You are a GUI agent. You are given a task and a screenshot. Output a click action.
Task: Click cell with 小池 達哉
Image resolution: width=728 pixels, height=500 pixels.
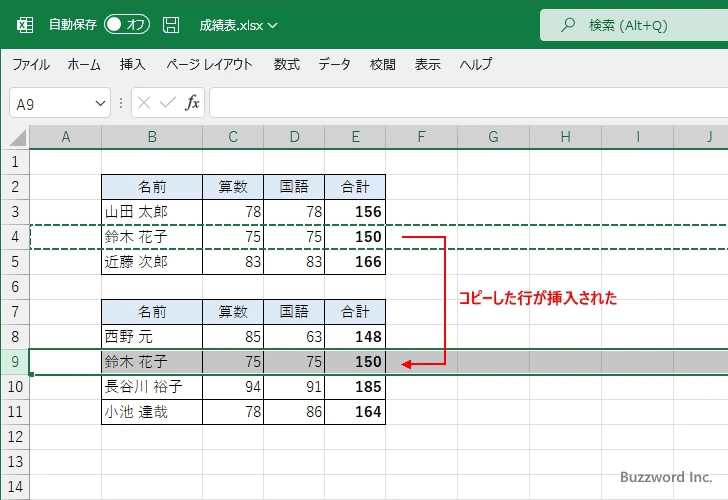(x=152, y=412)
